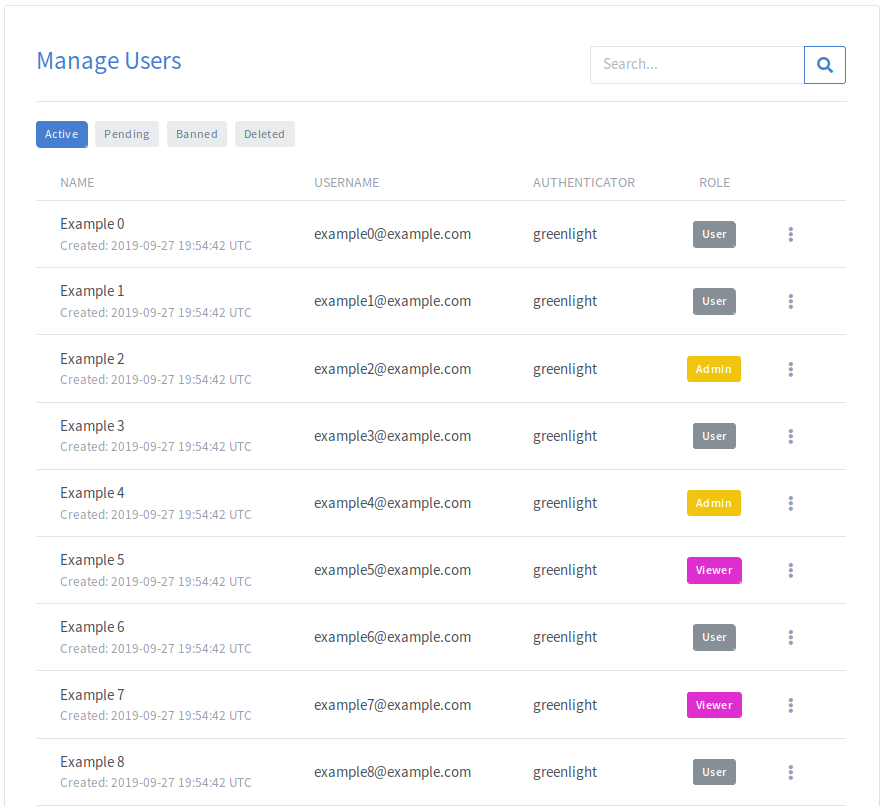Image resolution: width=882 pixels, height=806 pixels.
Task: Show the Banned users list
Action: (x=197, y=134)
